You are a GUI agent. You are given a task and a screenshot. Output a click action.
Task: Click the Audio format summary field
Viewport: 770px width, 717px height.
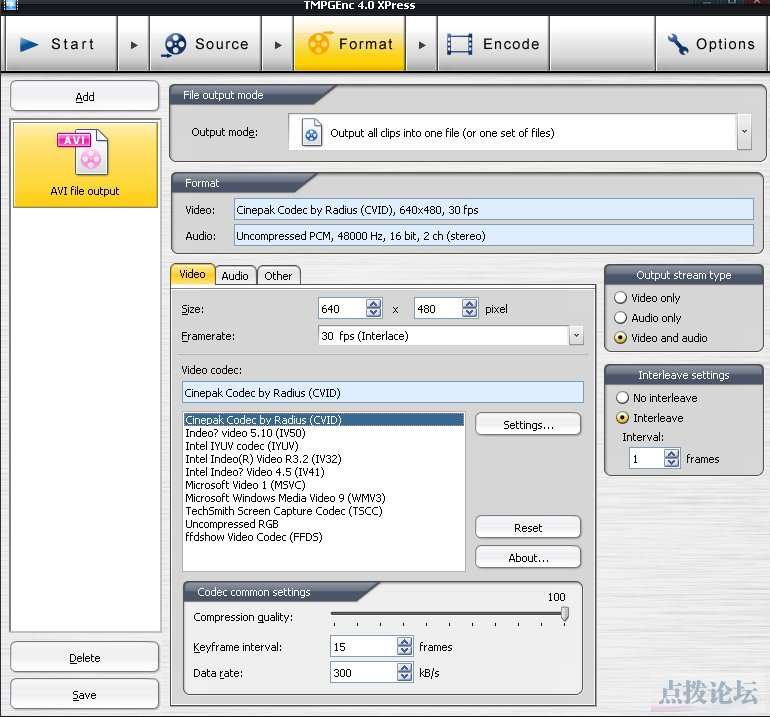(494, 236)
